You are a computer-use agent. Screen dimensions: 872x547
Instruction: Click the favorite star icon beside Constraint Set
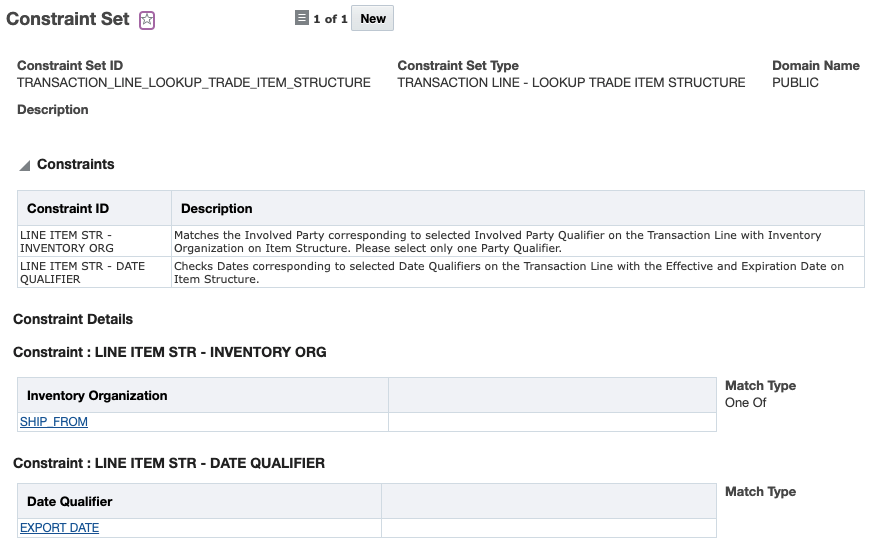[147, 20]
